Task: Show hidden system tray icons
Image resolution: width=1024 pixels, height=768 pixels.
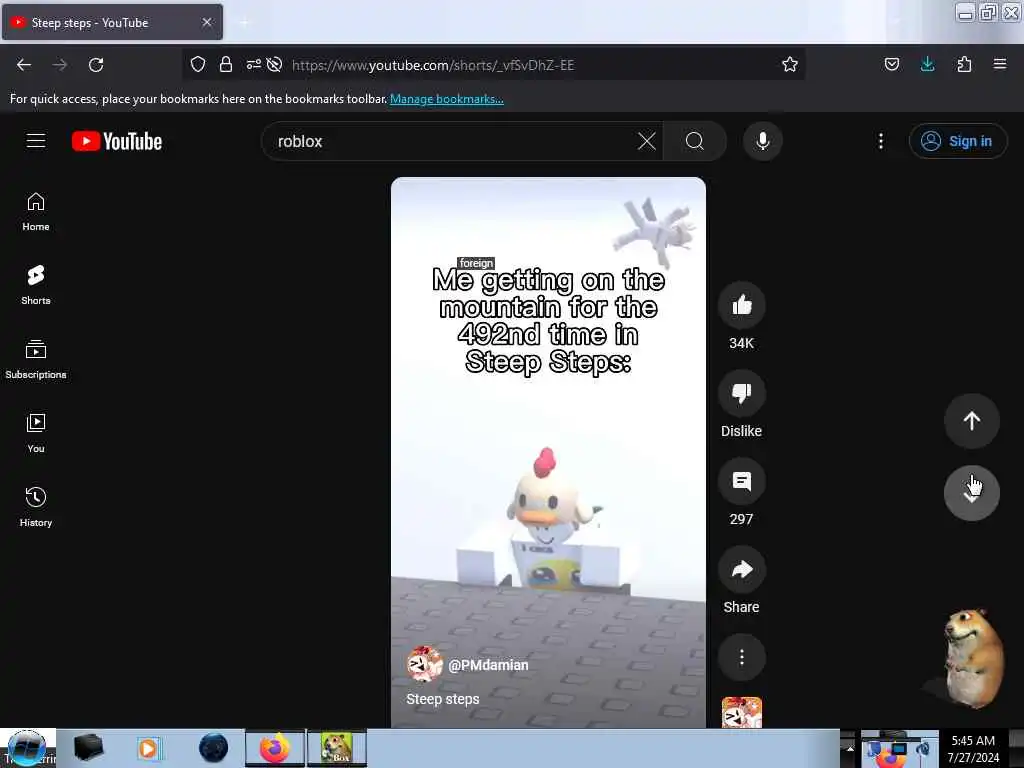Action: point(850,748)
